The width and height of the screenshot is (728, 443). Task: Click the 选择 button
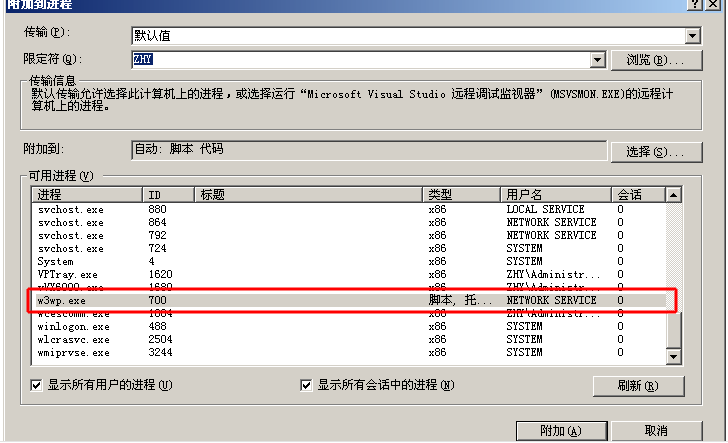coord(649,152)
